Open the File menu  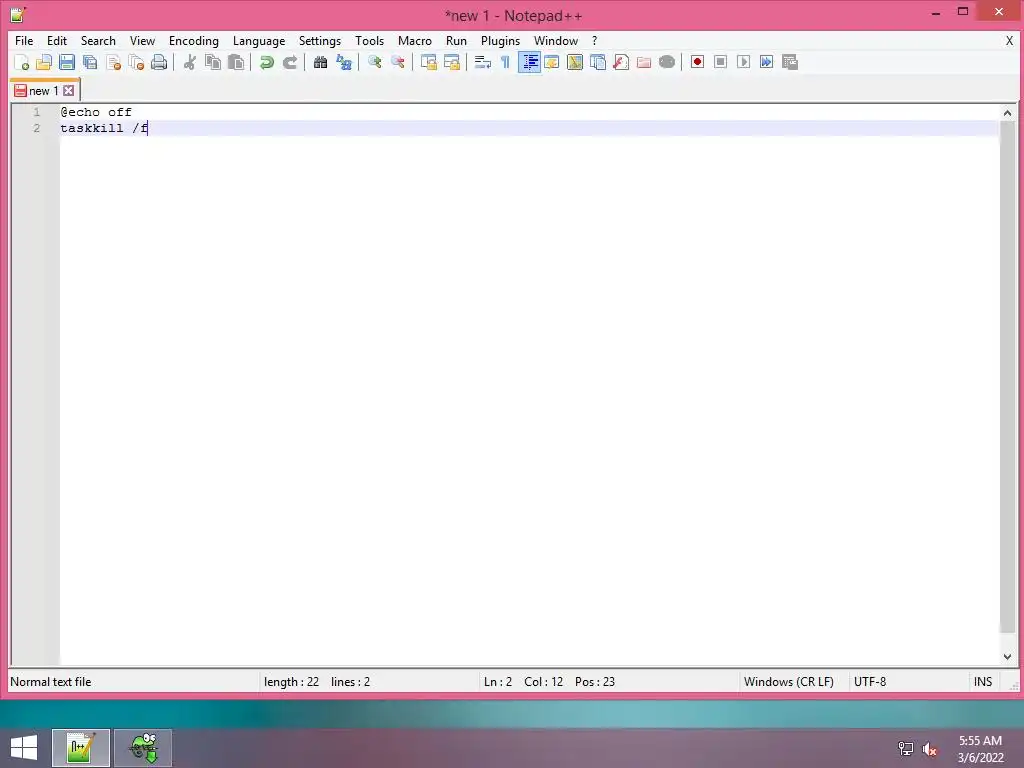pyautogui.click(x=24, y=40)
